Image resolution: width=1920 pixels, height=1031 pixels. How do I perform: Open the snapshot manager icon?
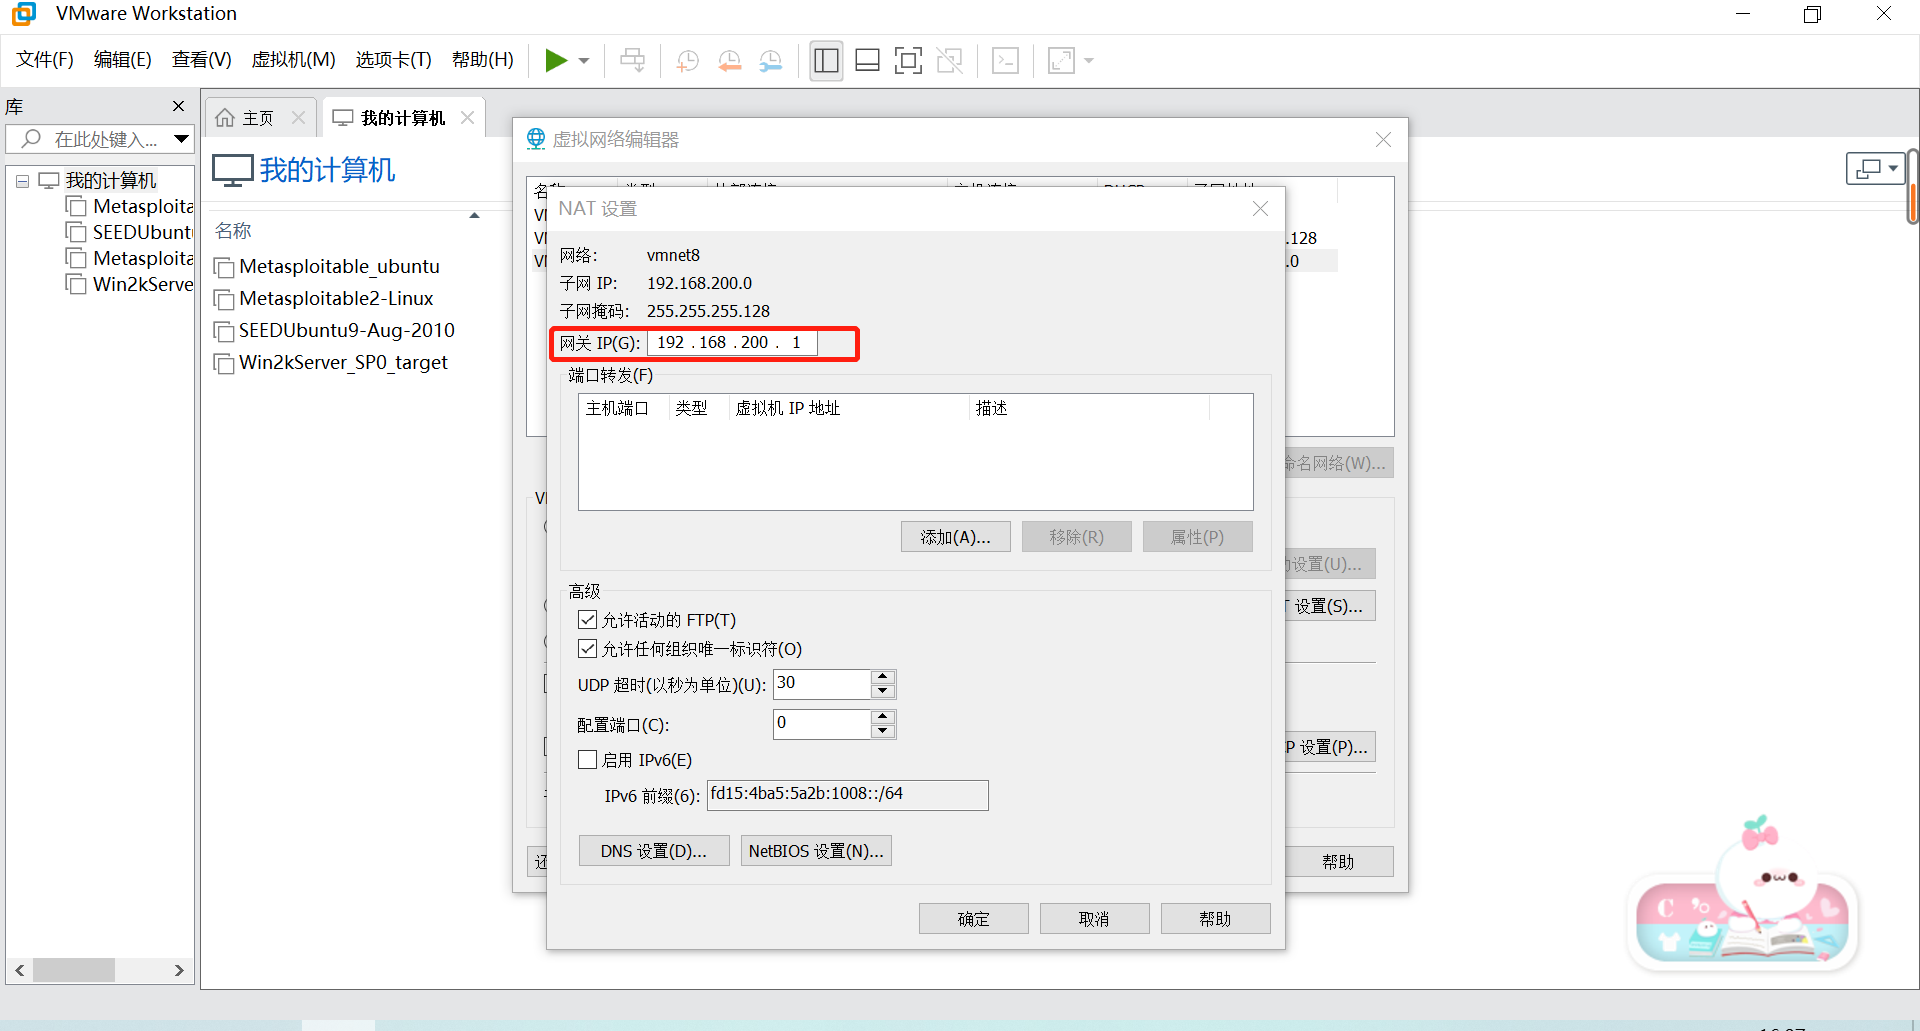pos(771,61)
